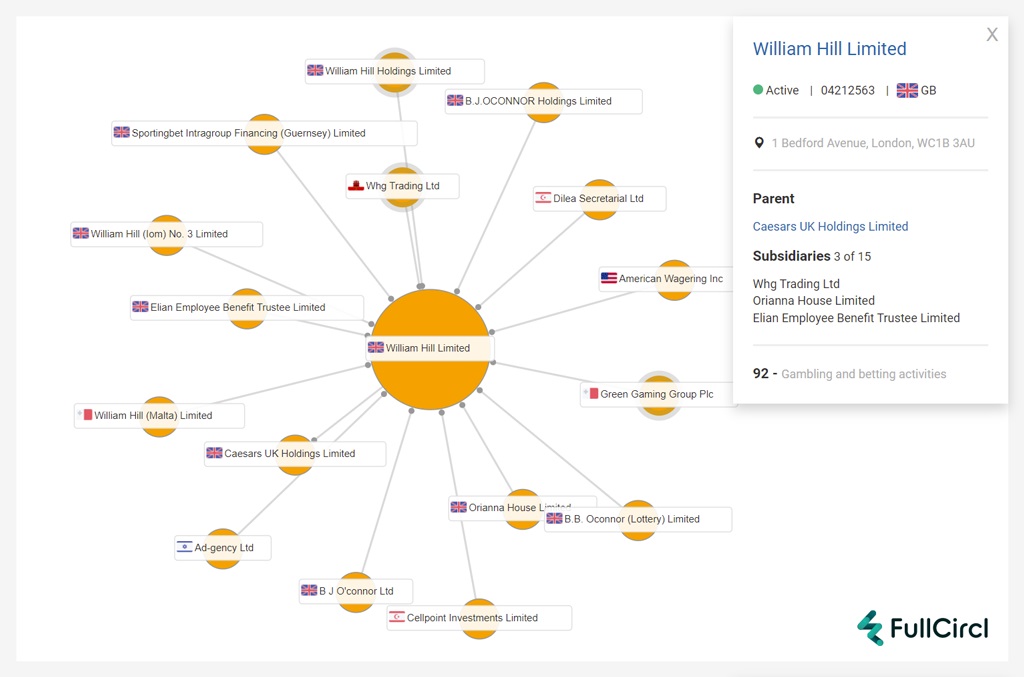This screenshot has height=677, width=1024.
Task: Click Elian Employee Benefit Trustee Limited in subsidiaries list
Action: [x=856, y=318]
